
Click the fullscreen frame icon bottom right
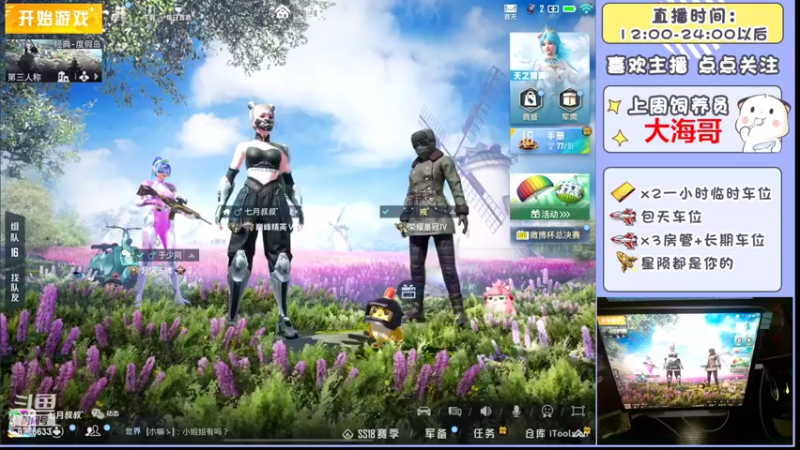[578, 411]
